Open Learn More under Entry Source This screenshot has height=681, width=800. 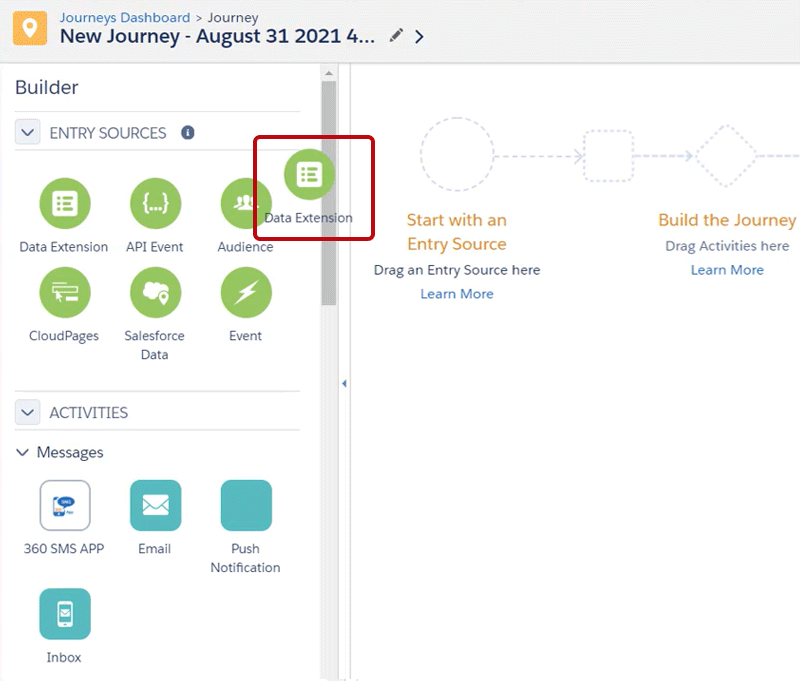click(457, 294)
